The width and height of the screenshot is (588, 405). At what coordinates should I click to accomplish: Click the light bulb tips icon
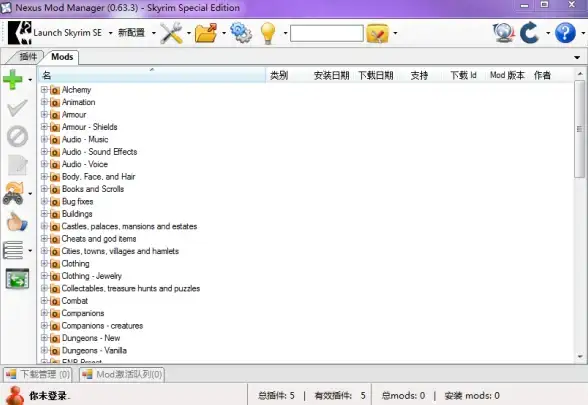[268, 33]
